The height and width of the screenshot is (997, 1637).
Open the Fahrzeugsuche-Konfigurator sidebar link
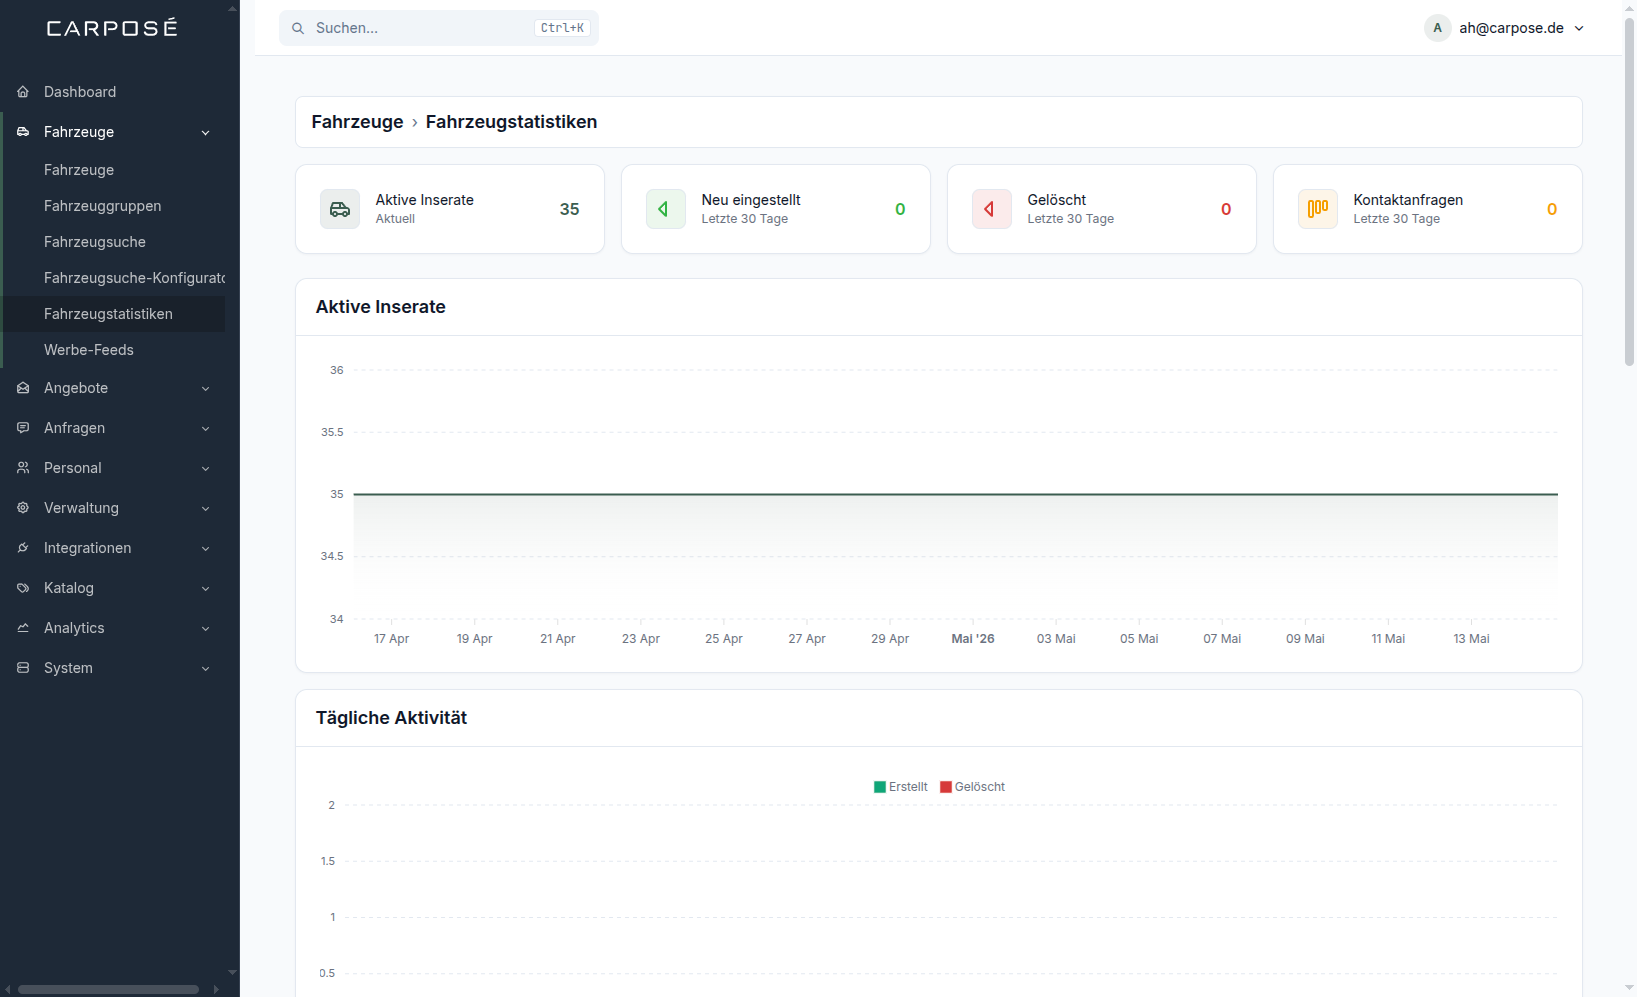point(115,278)
